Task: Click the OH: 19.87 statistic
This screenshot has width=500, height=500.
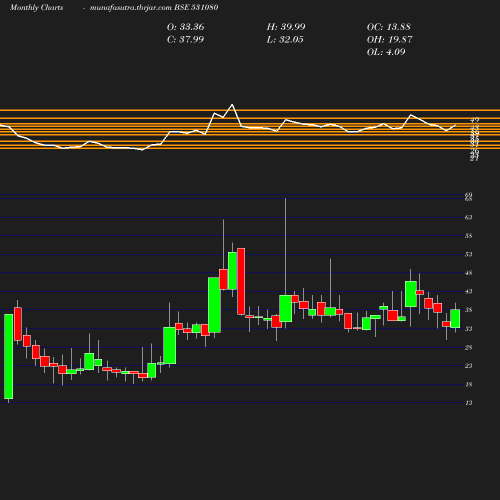Action: coord(389,40)
